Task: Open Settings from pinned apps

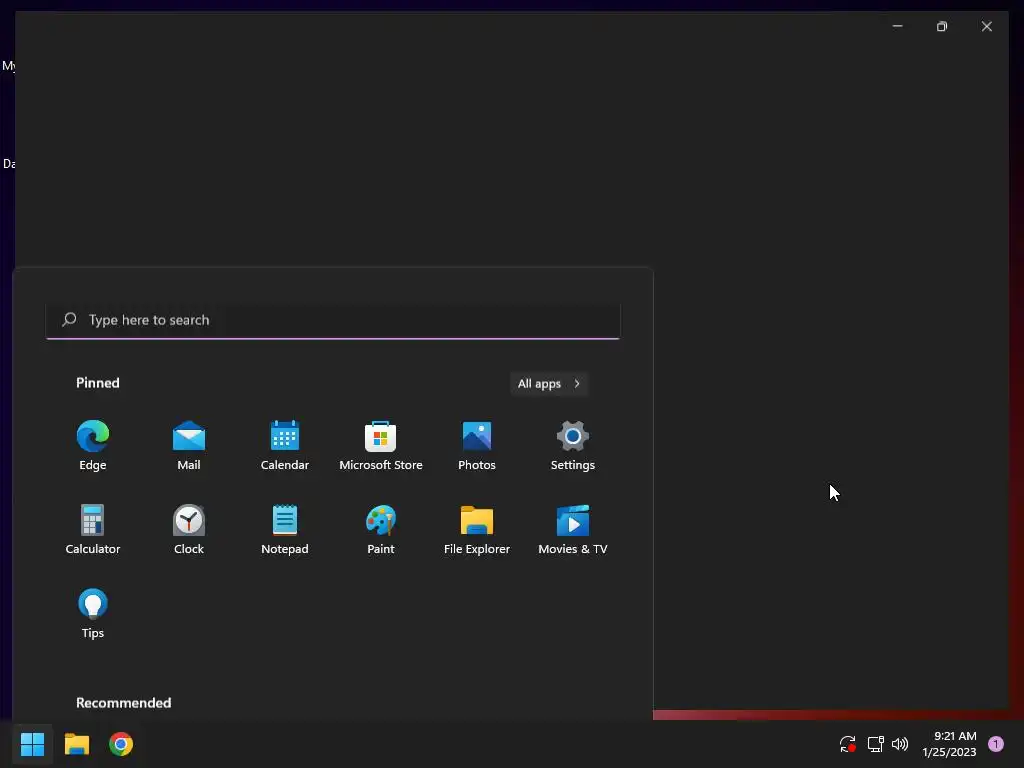Action: [573, 446]
